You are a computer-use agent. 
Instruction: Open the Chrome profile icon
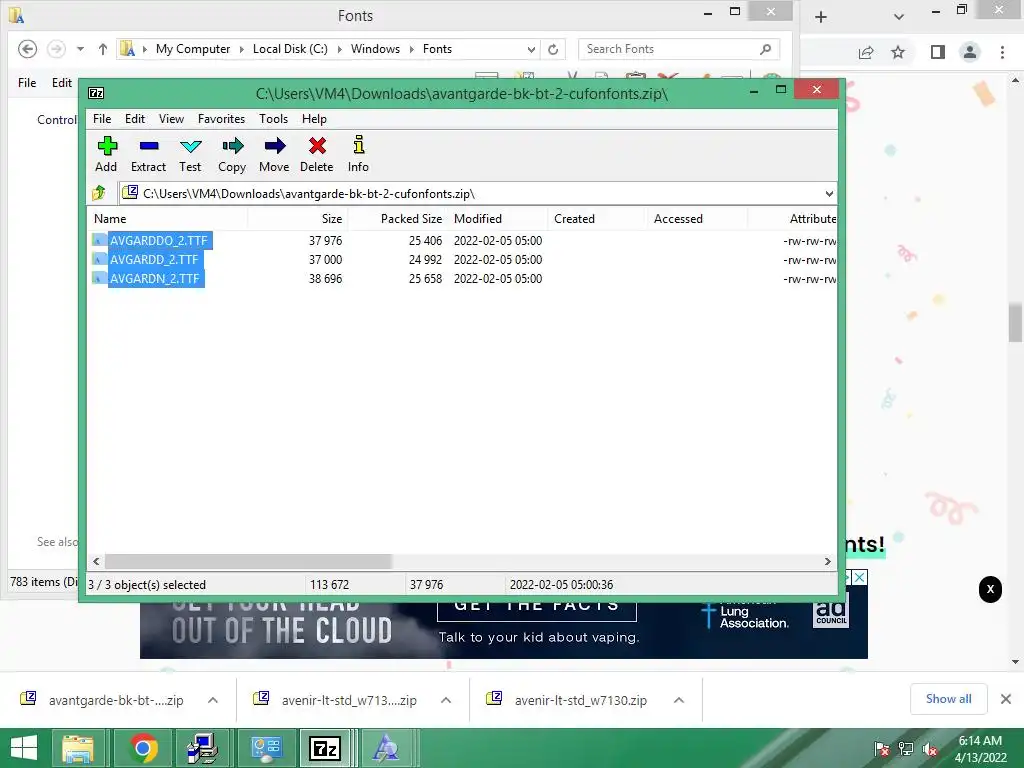tap(970, 52)
